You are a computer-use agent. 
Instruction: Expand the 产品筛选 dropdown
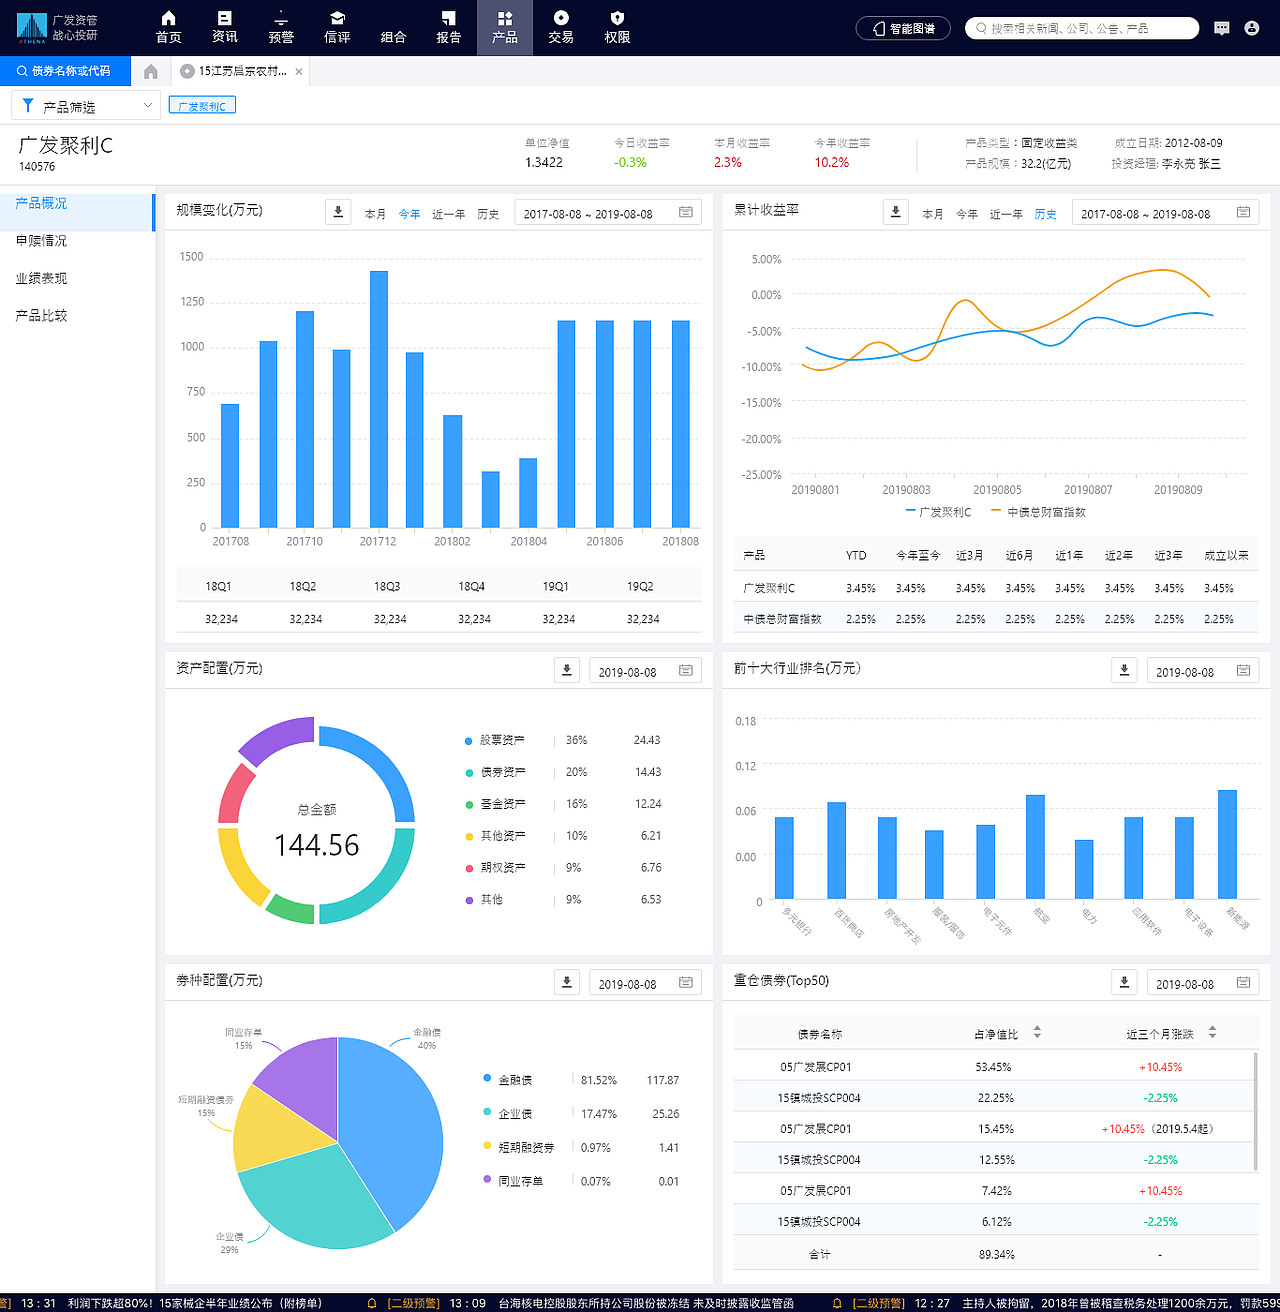point(86,105)
